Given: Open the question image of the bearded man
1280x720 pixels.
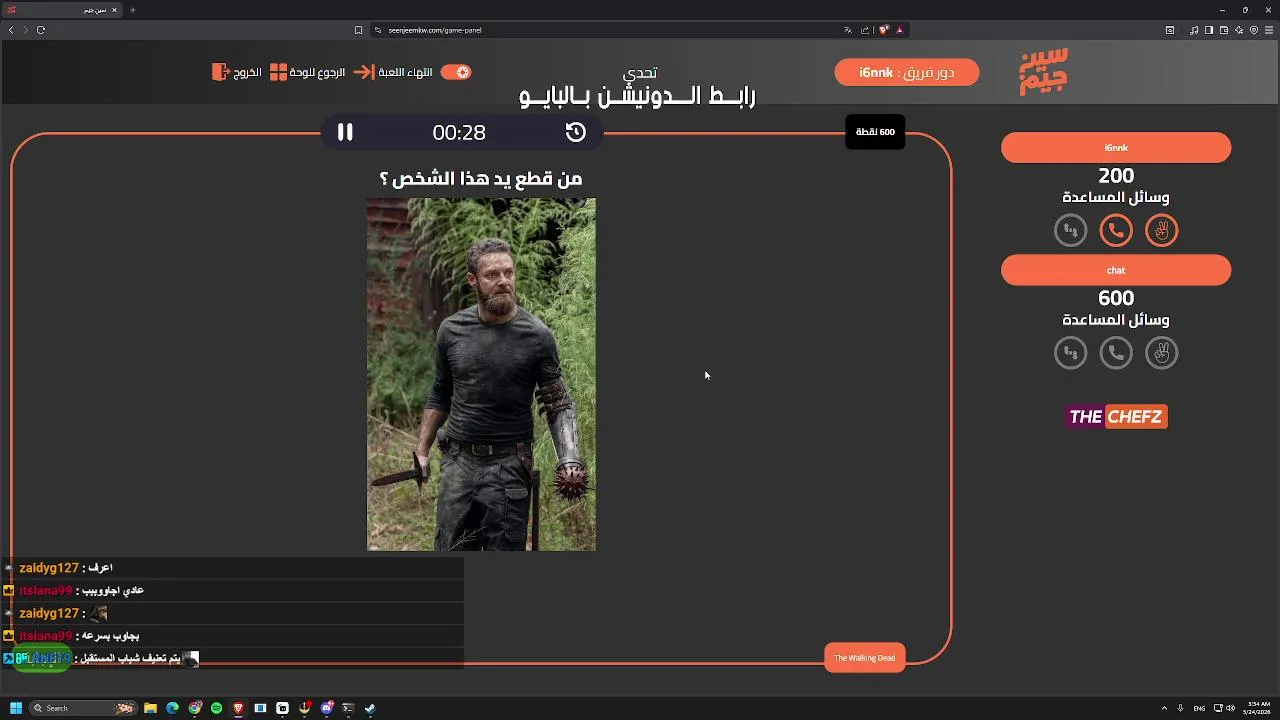Looking at the screenshot, I should [x=481, y=374].
